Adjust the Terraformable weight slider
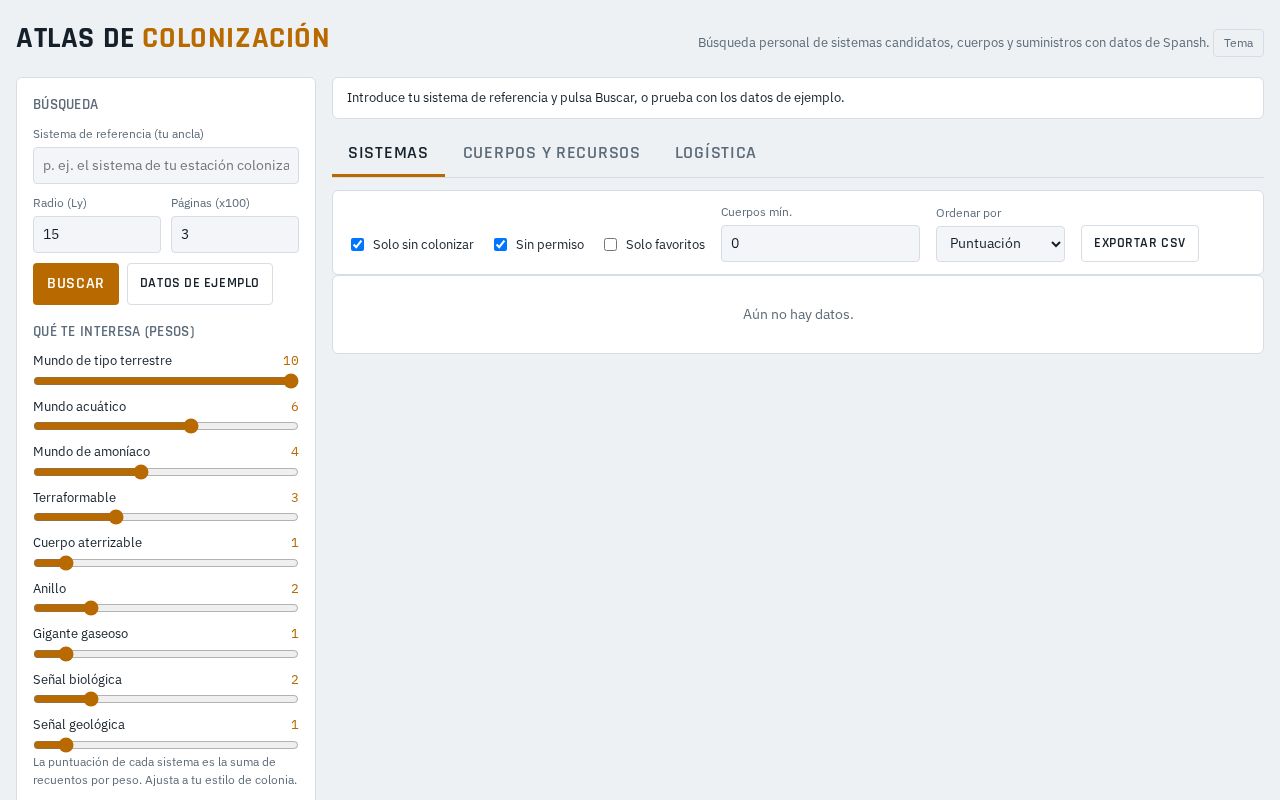The height and width of the screenshot is (800, 1280). coord(166,517)
